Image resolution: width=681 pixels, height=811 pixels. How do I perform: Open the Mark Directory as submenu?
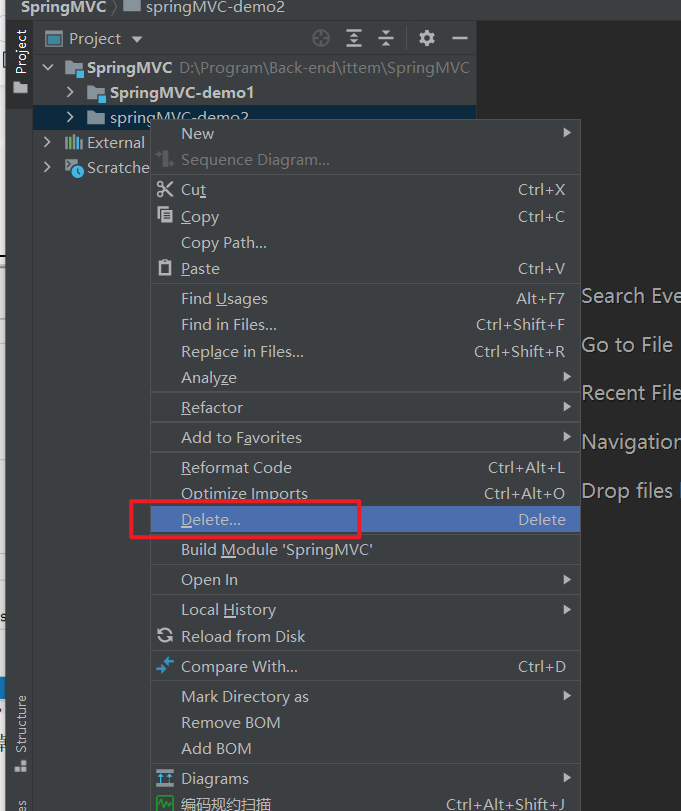(x=365, y=696)
